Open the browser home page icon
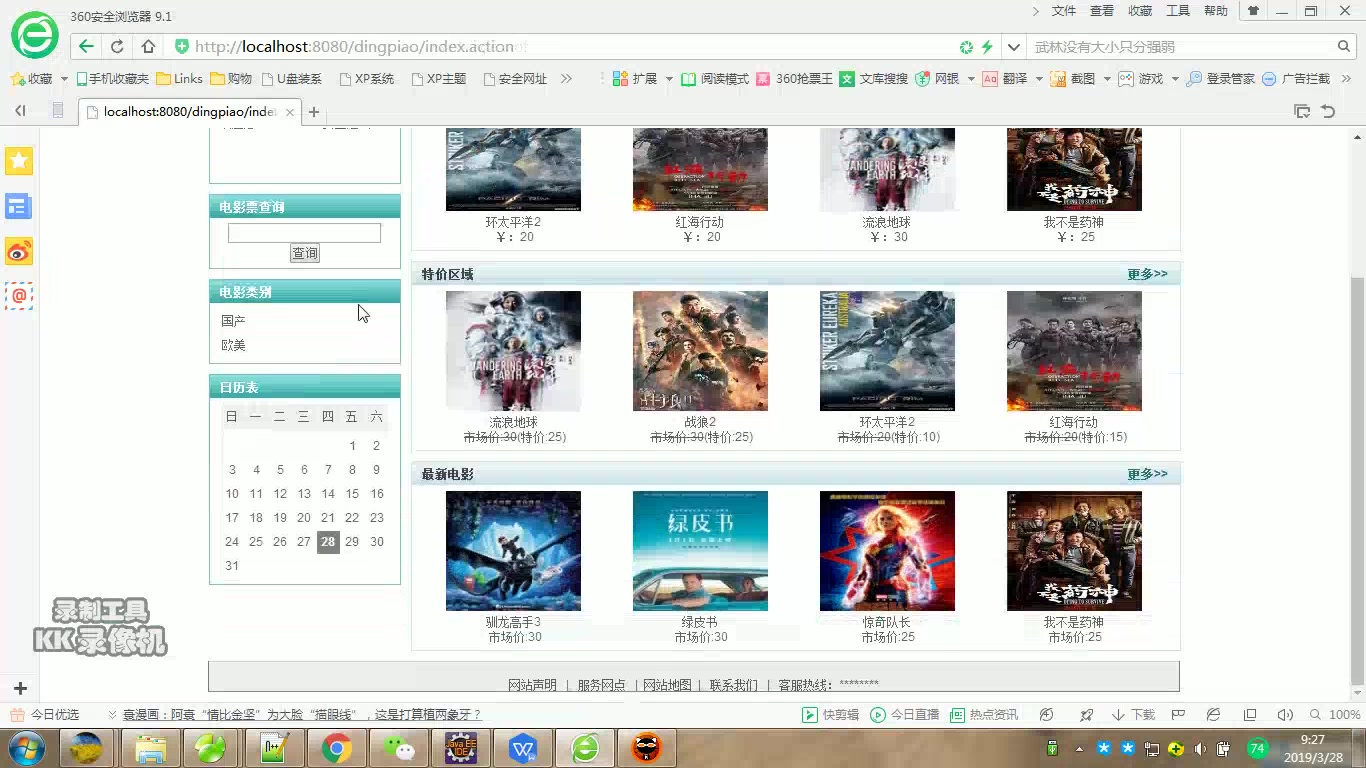 point(148,46)
